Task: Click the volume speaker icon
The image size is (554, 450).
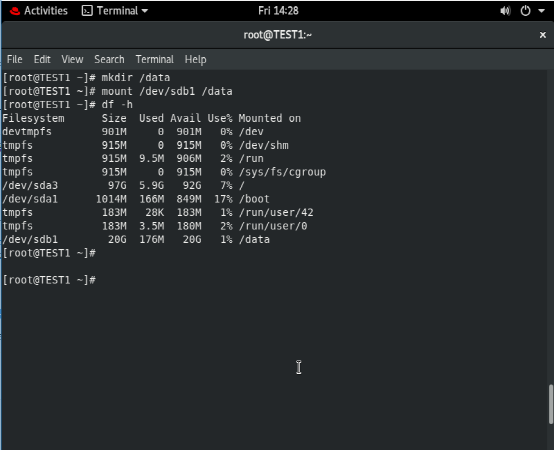Action: 505,11
